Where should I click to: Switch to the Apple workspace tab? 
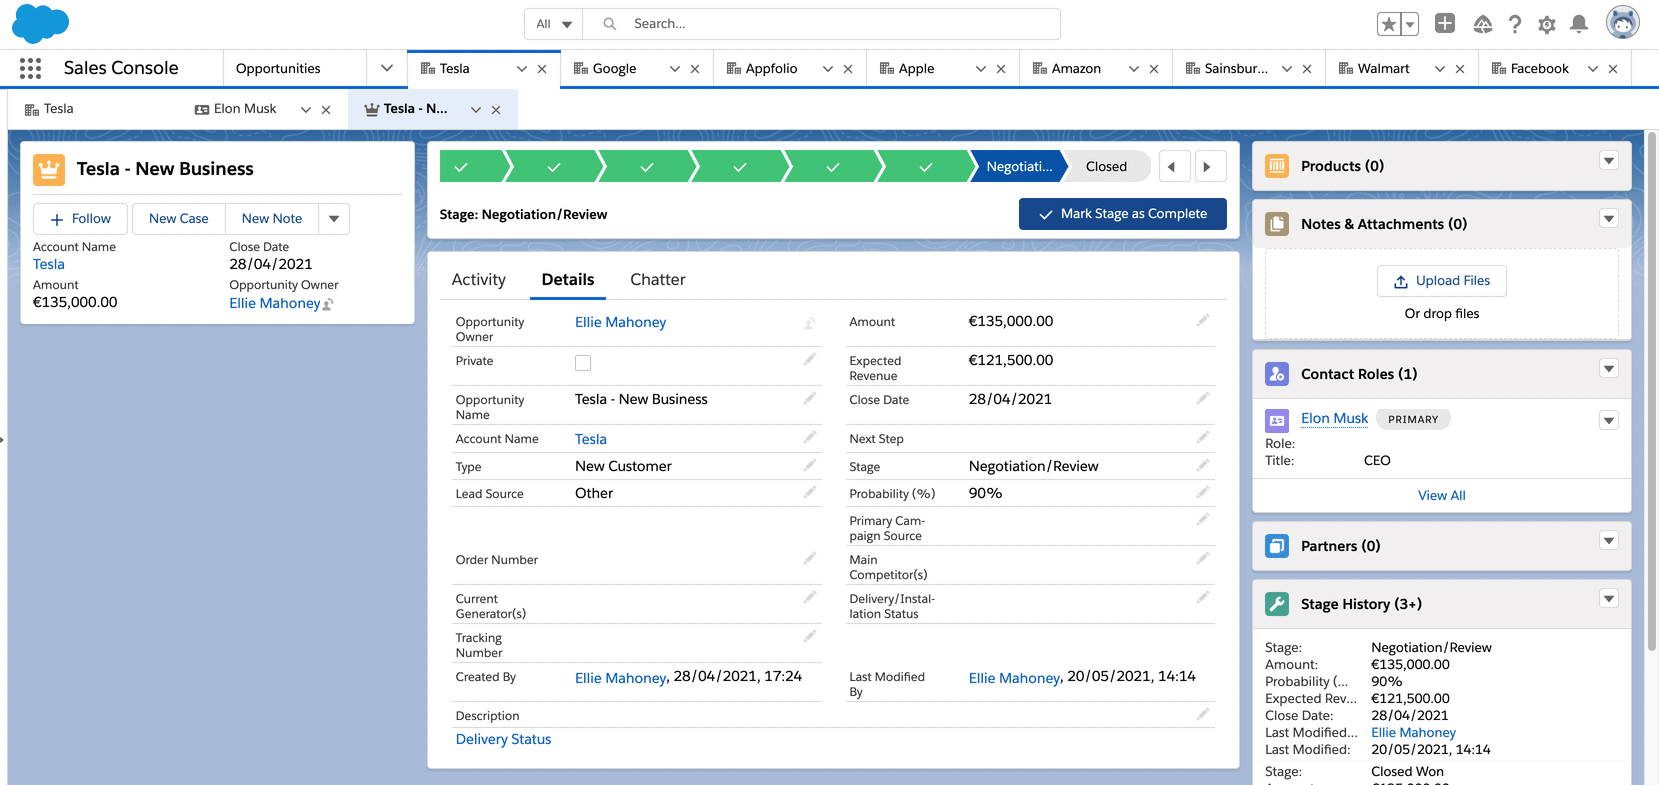[x=916, y=69]
